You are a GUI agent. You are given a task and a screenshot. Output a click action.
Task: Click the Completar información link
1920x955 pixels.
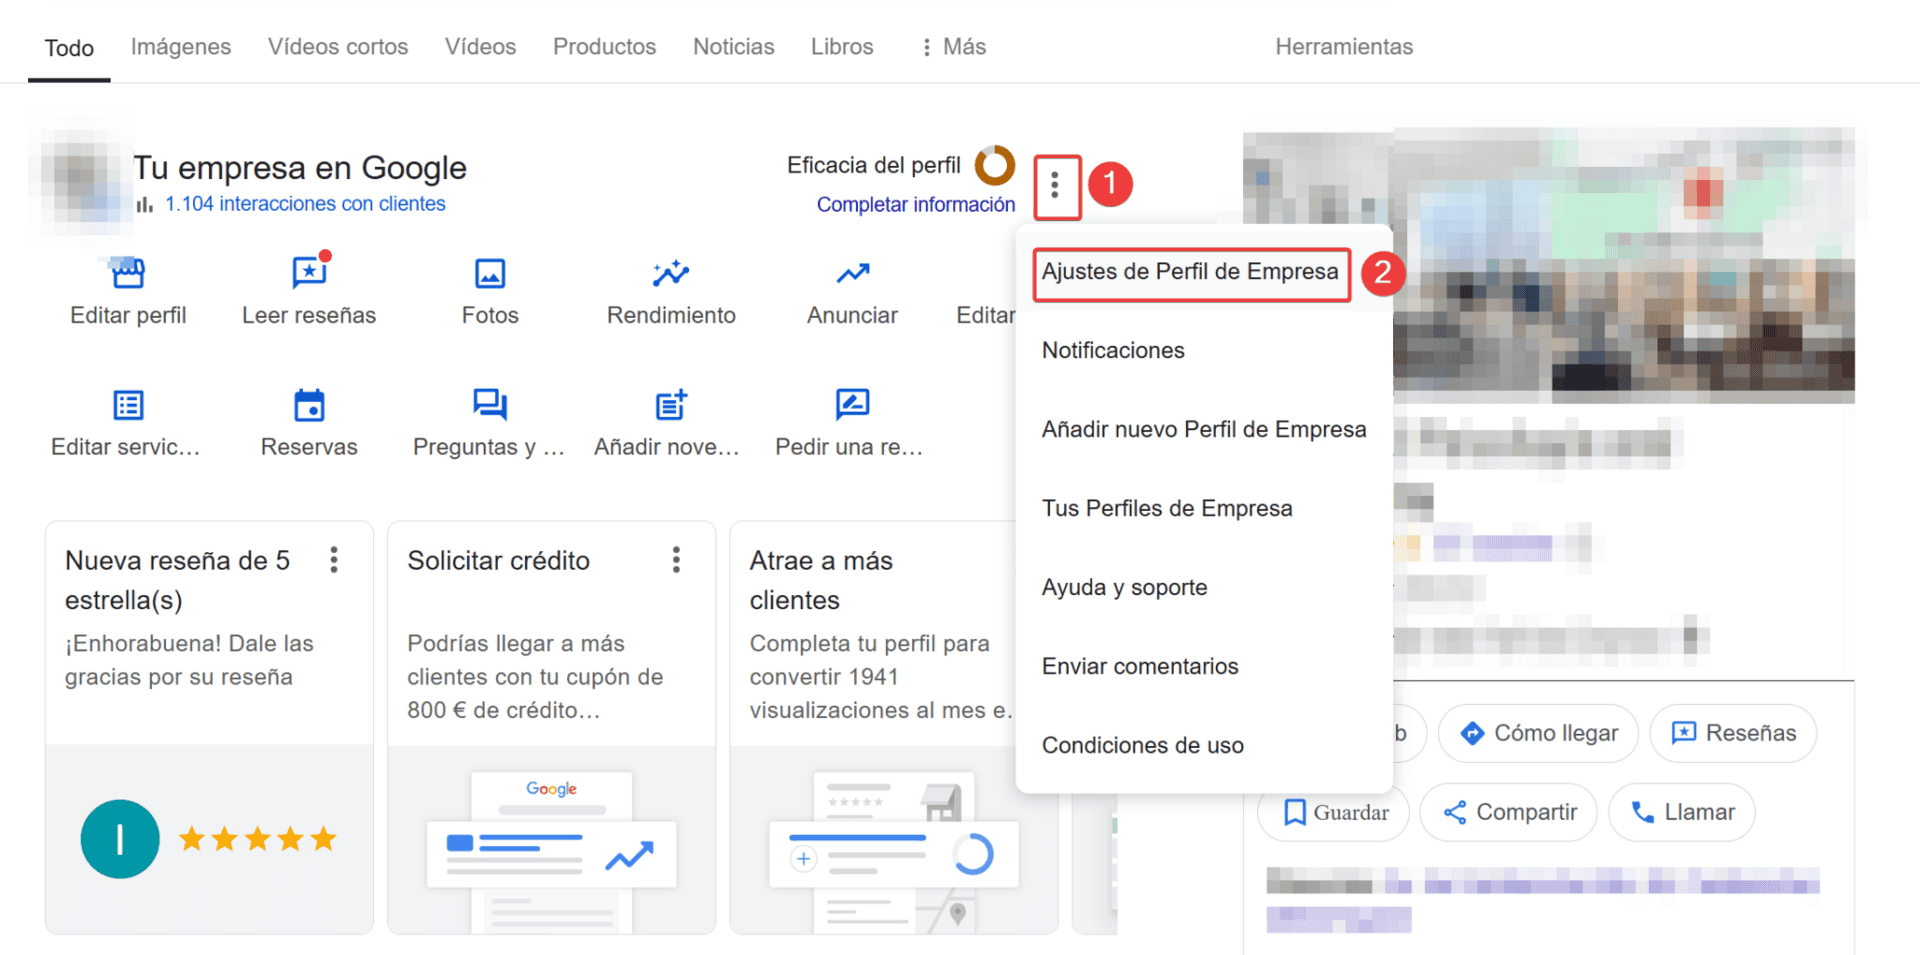click(x=916, y=204)
